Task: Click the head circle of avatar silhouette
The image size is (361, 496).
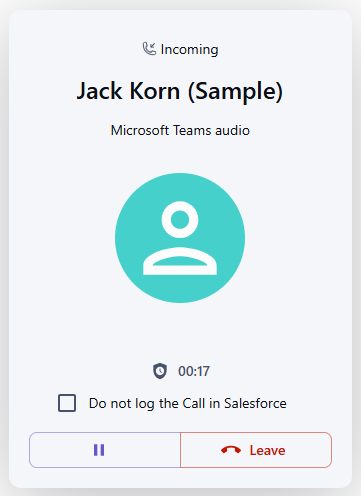Action: click(180, 219)
